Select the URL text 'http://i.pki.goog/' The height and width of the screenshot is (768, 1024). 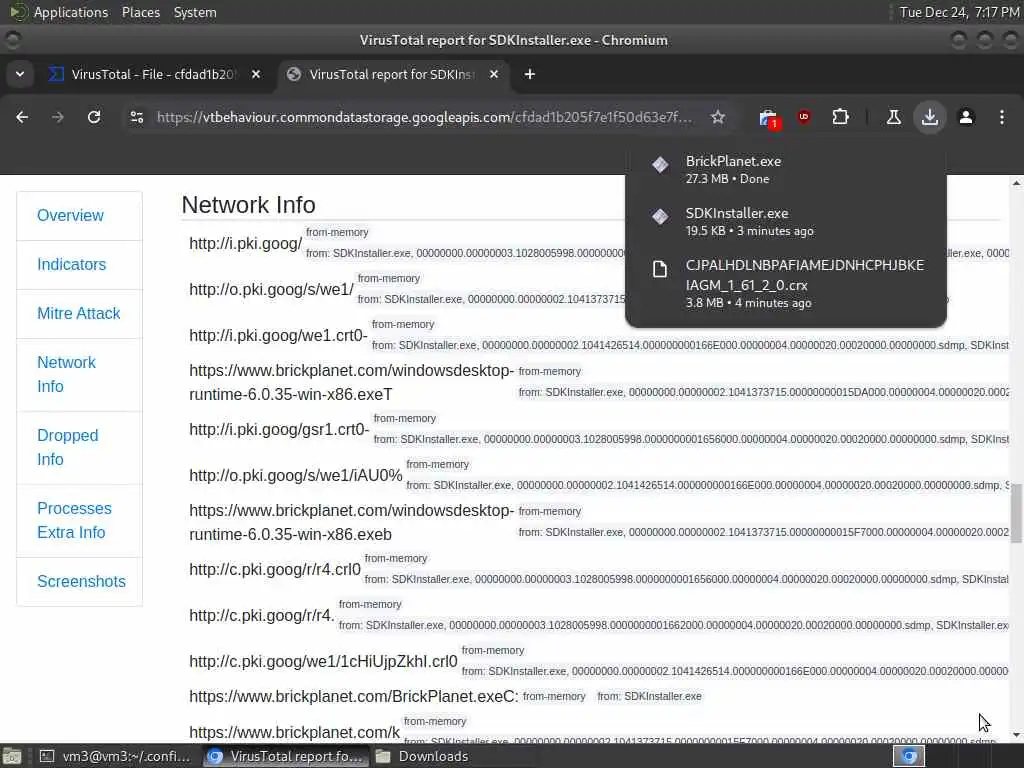[246, 244]
